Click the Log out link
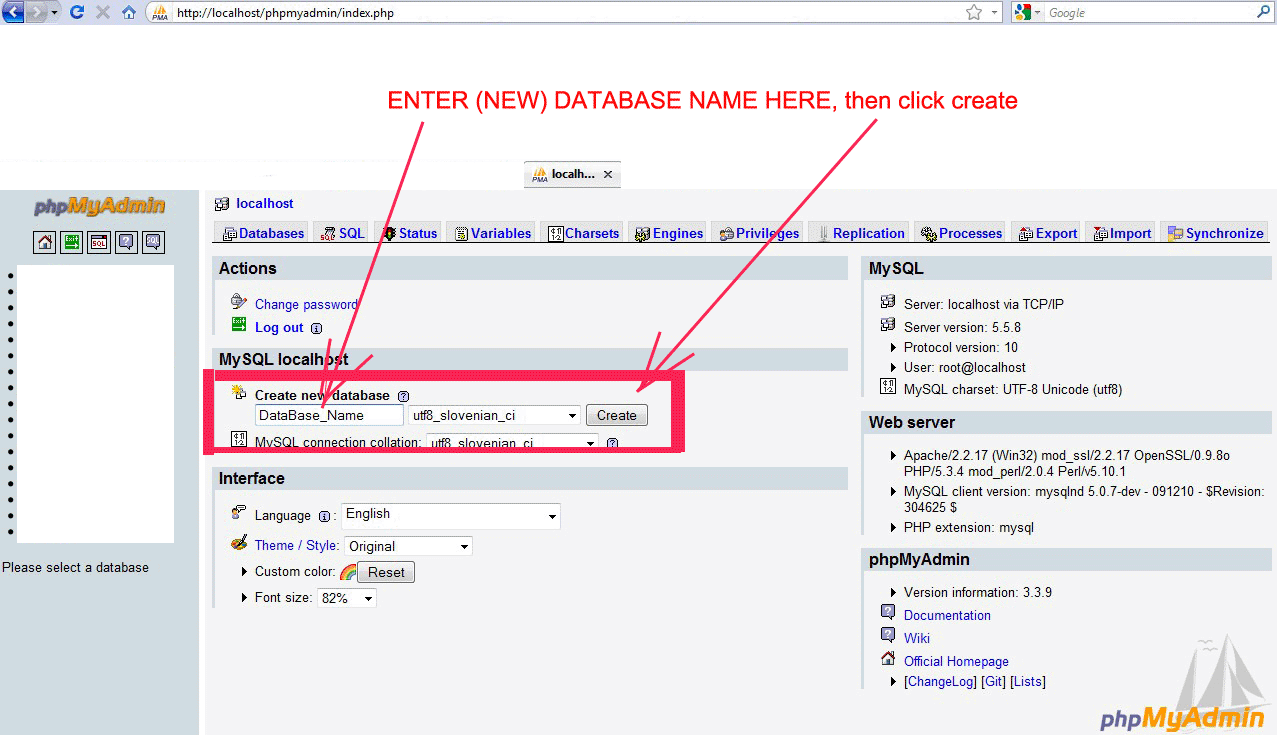 [279, 327]
